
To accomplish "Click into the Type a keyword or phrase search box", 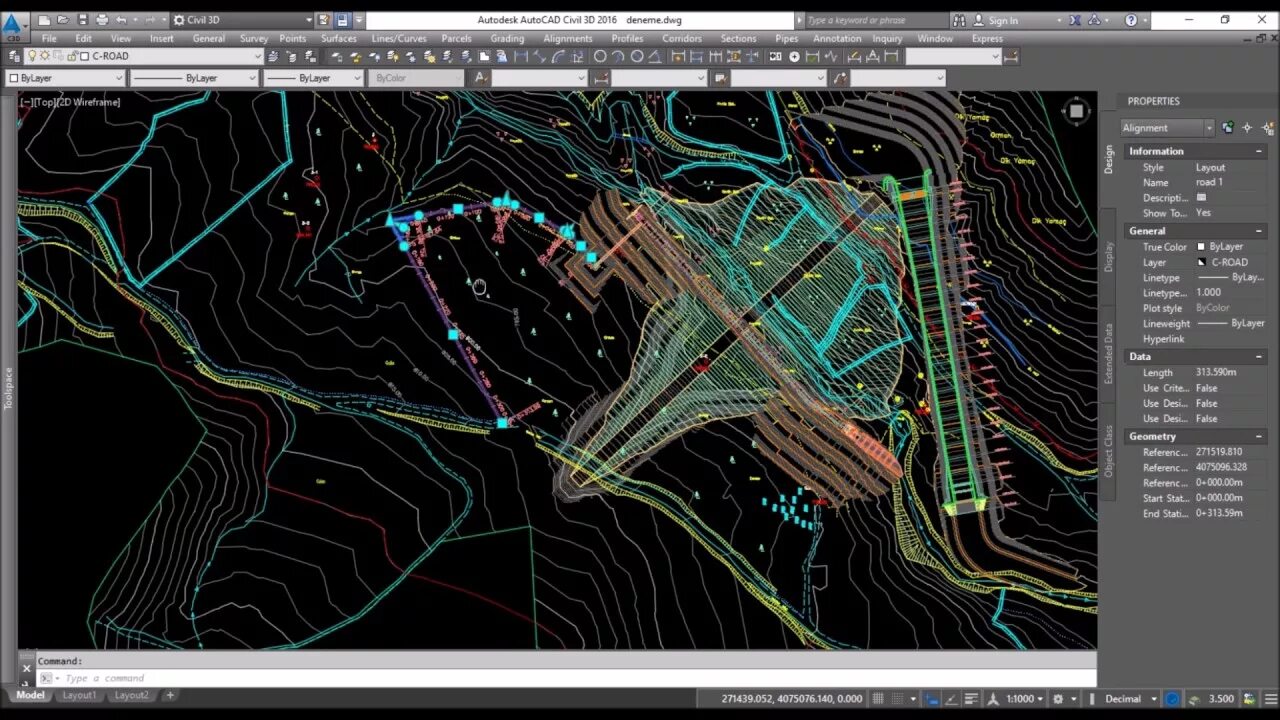I will click(x=875, y=20).
